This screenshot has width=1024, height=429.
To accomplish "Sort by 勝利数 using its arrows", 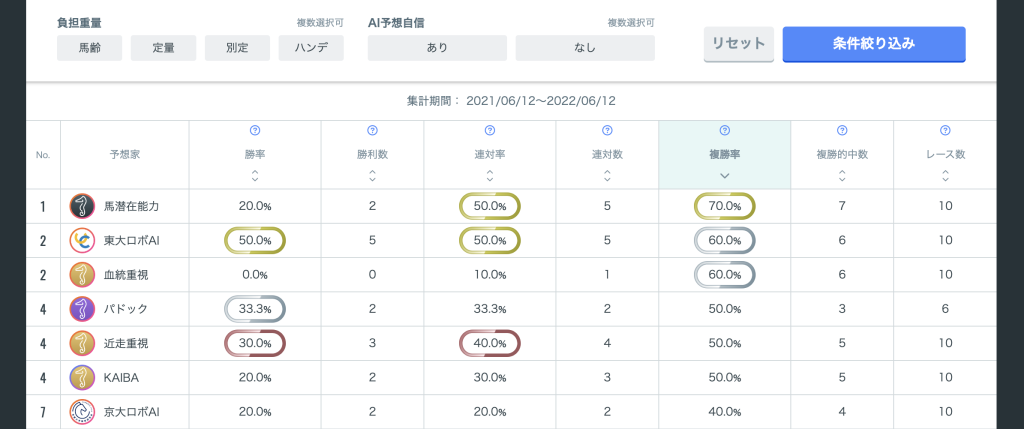I will click(x=372, y=175).
